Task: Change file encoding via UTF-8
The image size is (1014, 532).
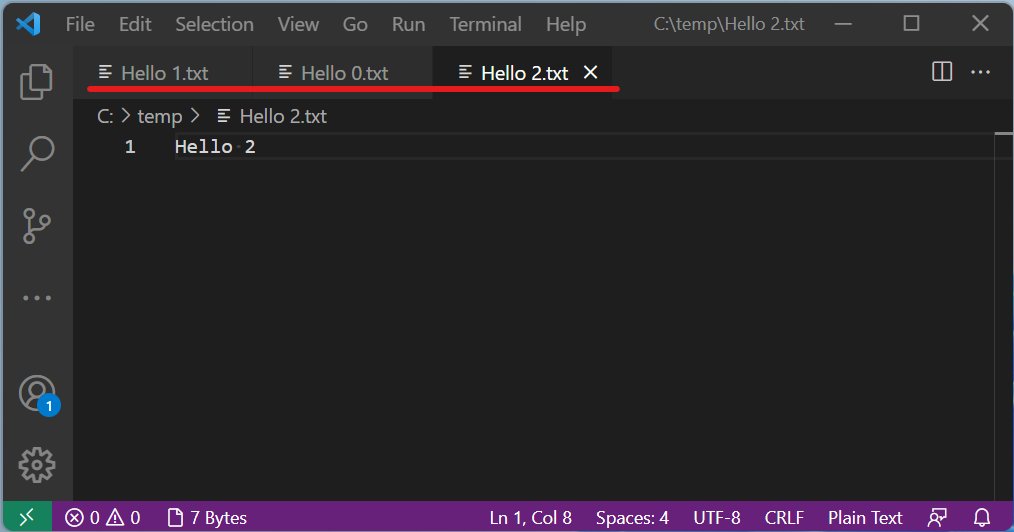Action: pyautogui.click(x=717, y=518)
